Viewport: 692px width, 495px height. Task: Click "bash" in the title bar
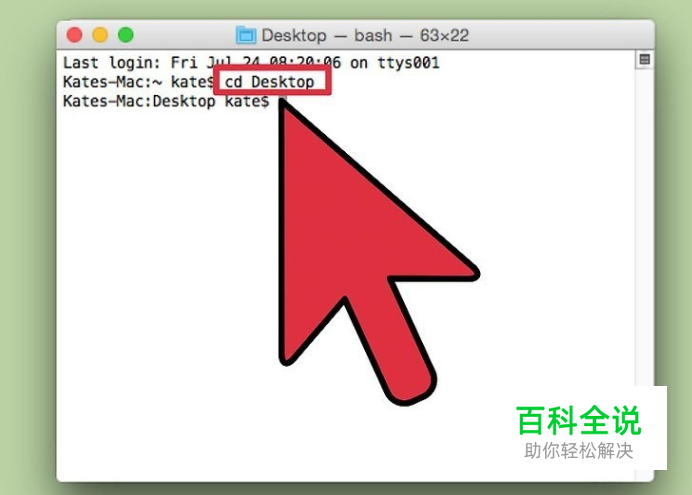(x=373, y=35)
